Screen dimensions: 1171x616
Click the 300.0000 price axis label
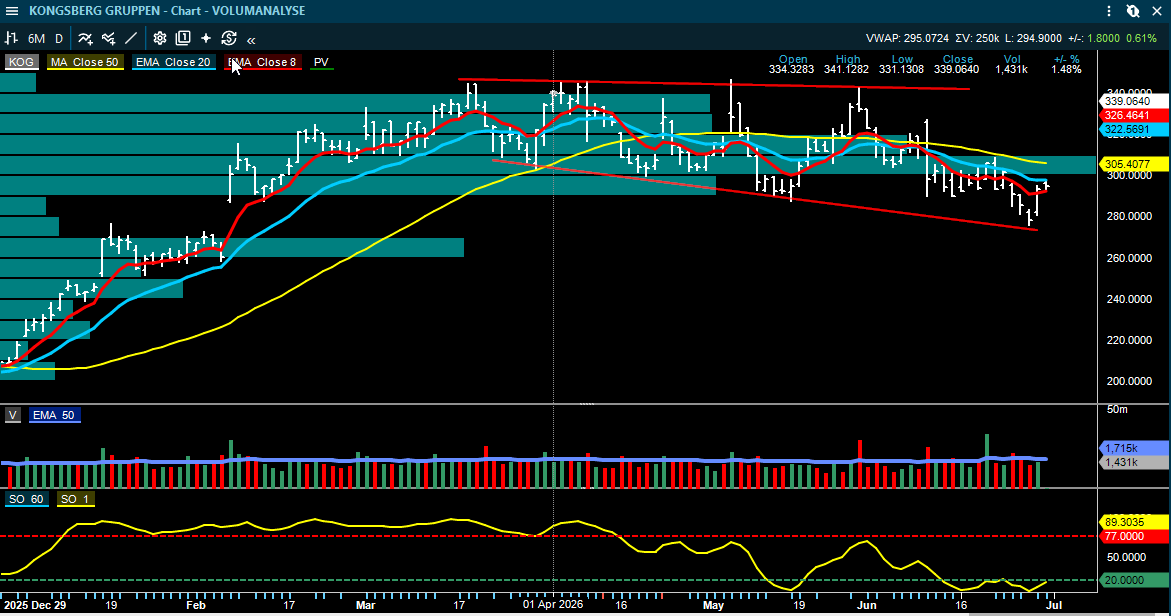pyautogui.click(x=1128, y=175)
